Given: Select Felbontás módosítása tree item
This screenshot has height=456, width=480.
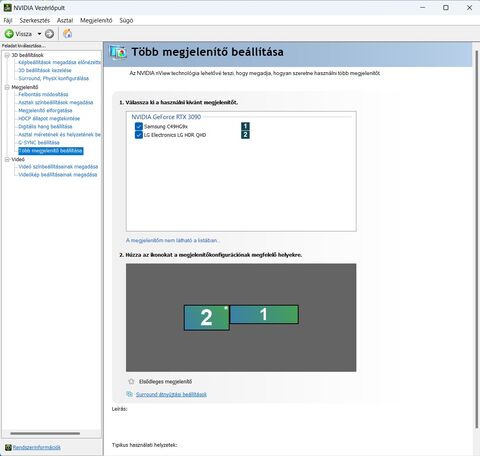Looking at the screenshot, I should pyautogui.click(x=43, y=94).
